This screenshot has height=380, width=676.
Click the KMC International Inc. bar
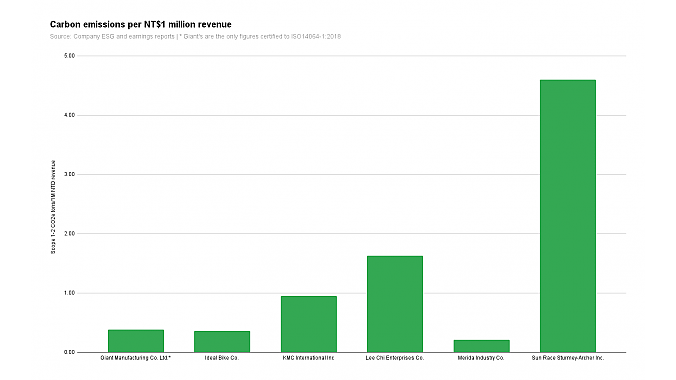click(309, 324)
